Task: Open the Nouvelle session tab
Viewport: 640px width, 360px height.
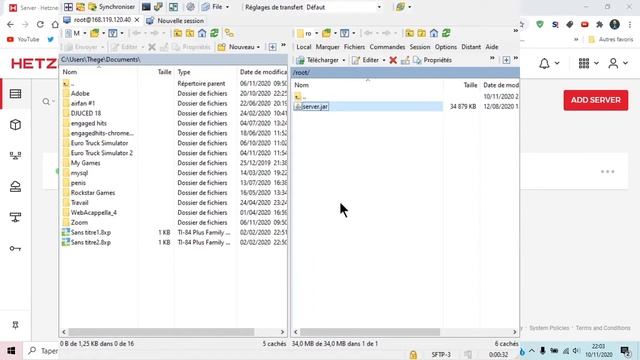Action: pos(176,20)
